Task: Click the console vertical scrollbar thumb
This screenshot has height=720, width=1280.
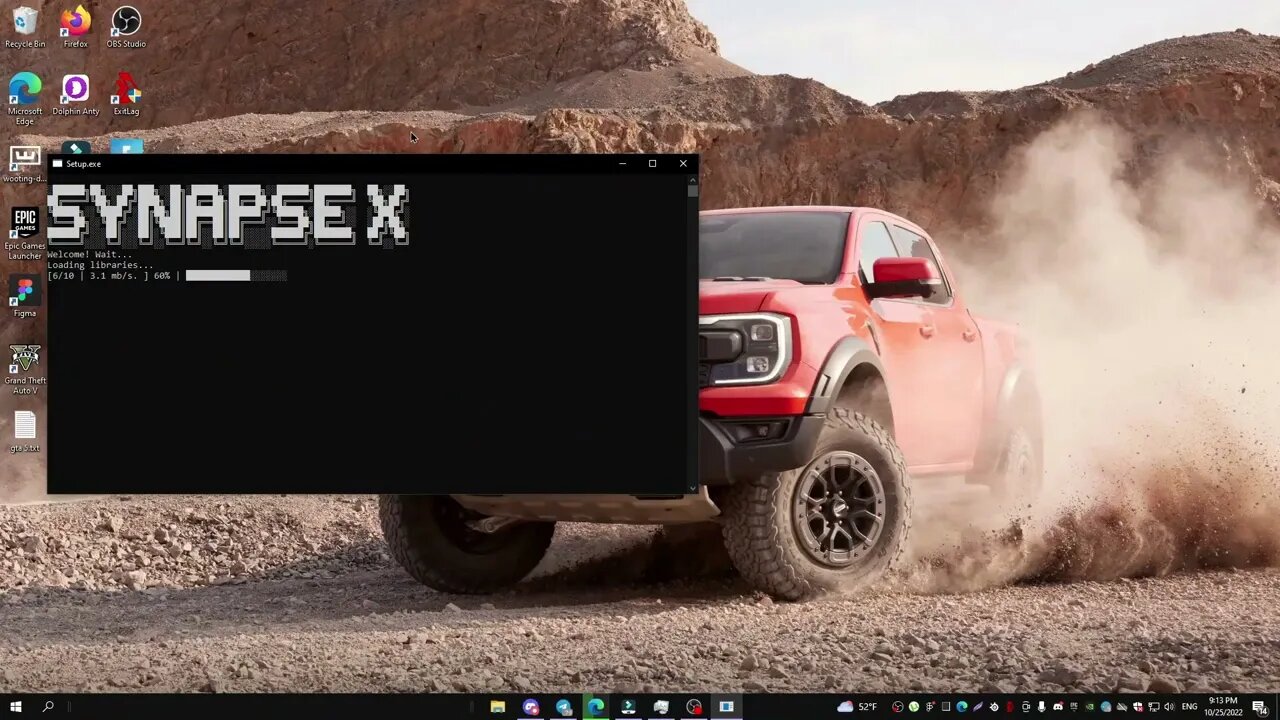Action: [692, 192]
